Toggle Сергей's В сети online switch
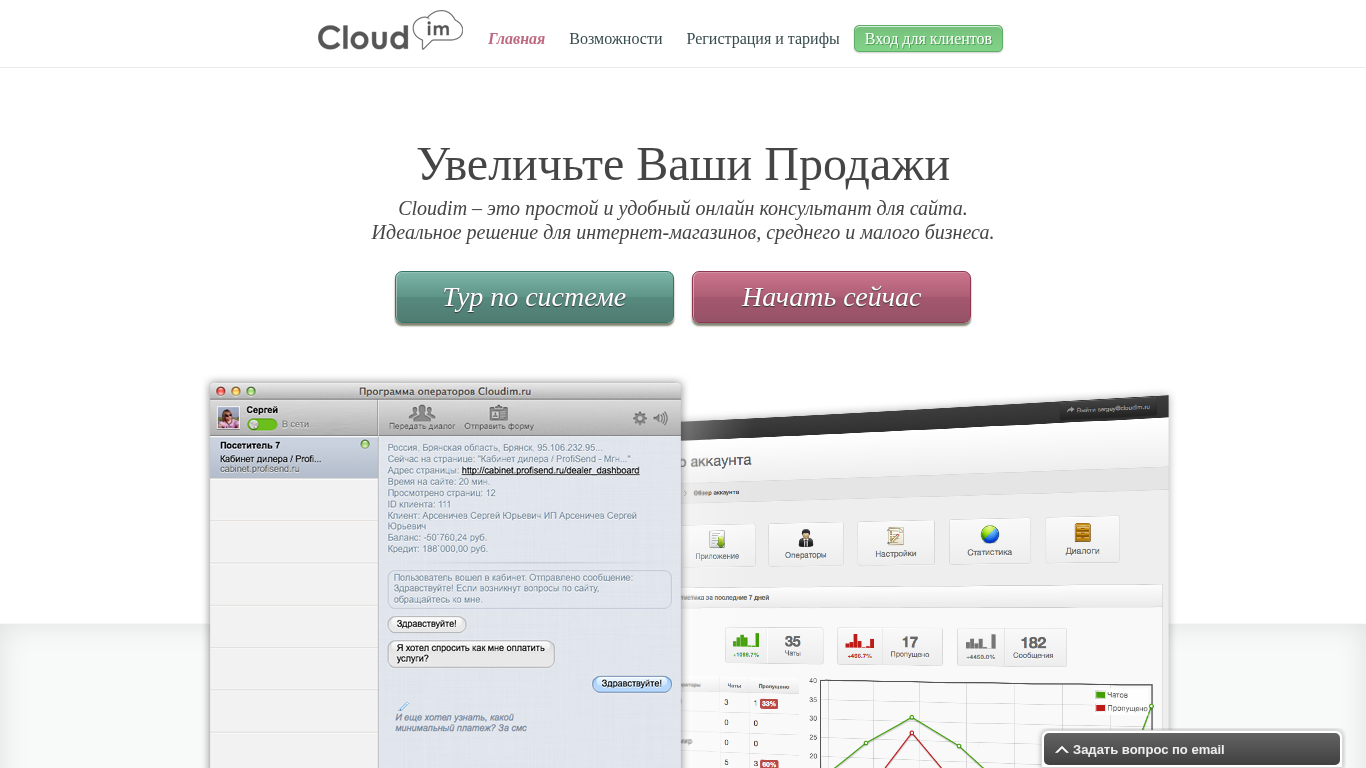 tap(262, 424)
